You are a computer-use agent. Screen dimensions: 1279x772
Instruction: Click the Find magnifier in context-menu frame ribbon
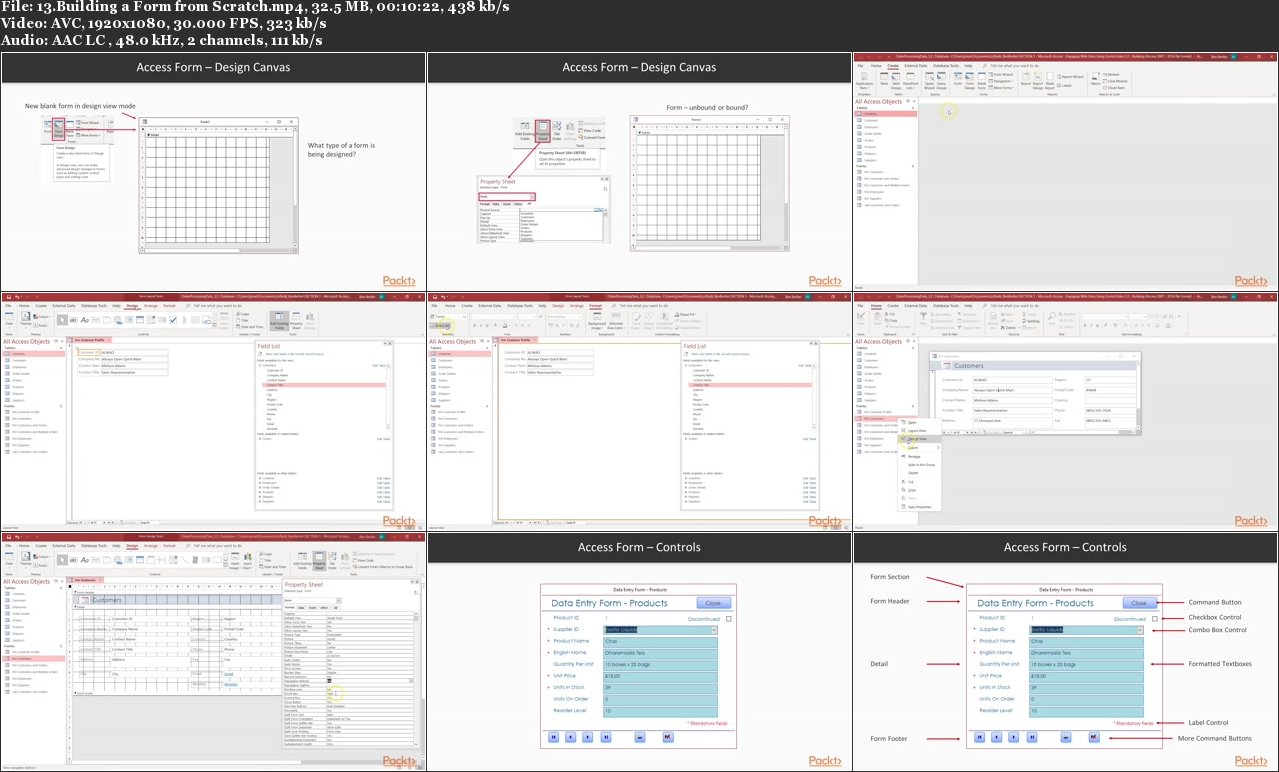point(1051,318)
